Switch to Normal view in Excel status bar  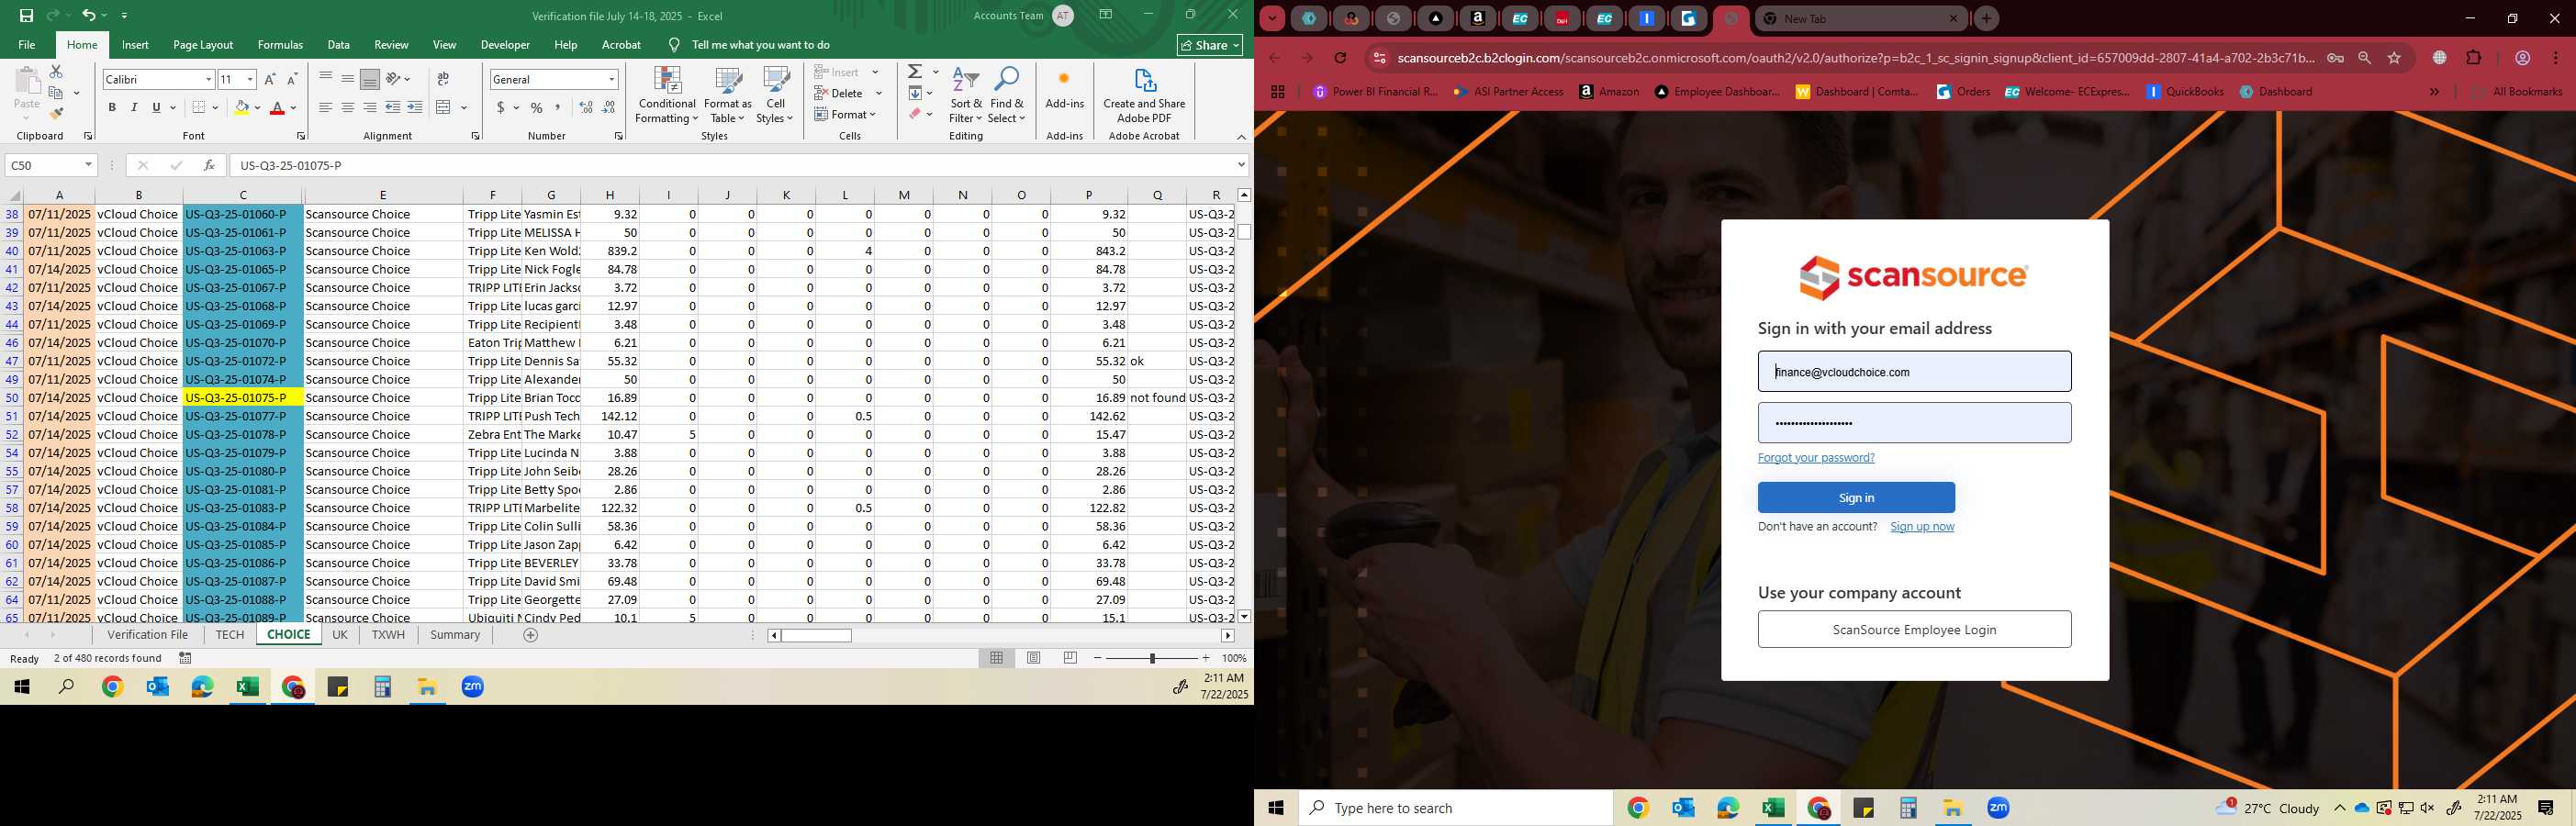[x=997, y=658]
